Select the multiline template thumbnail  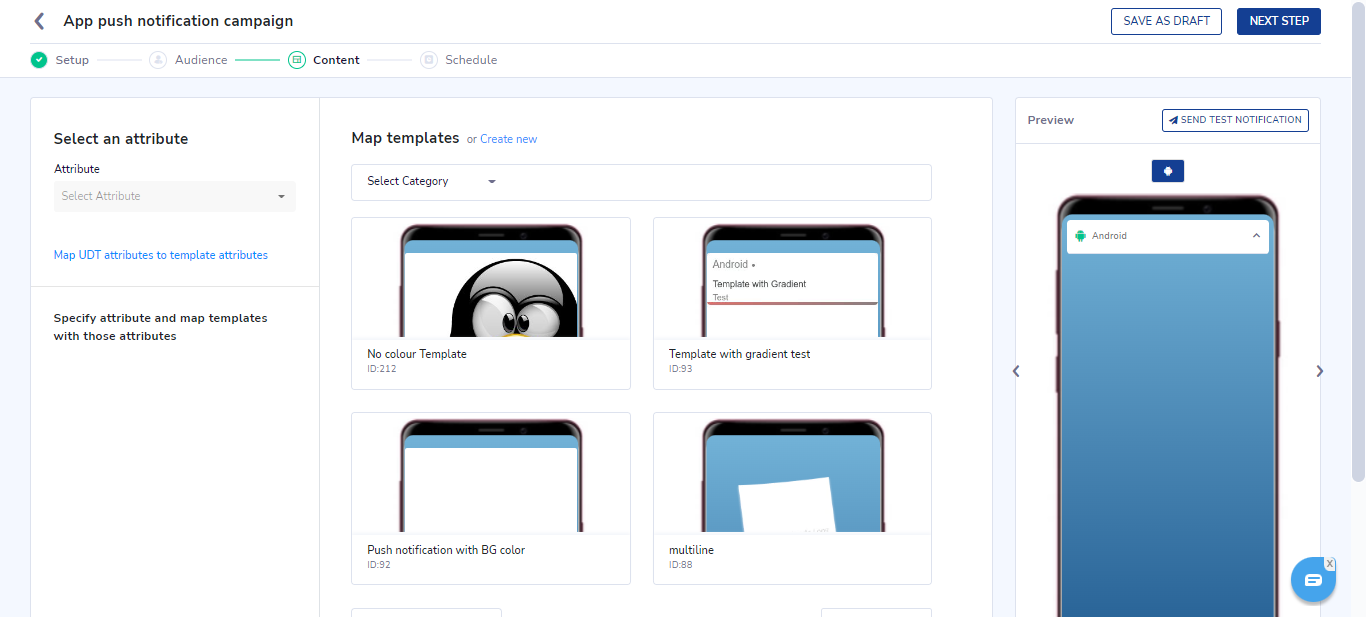pyautogui.click(x=792, y=474)
